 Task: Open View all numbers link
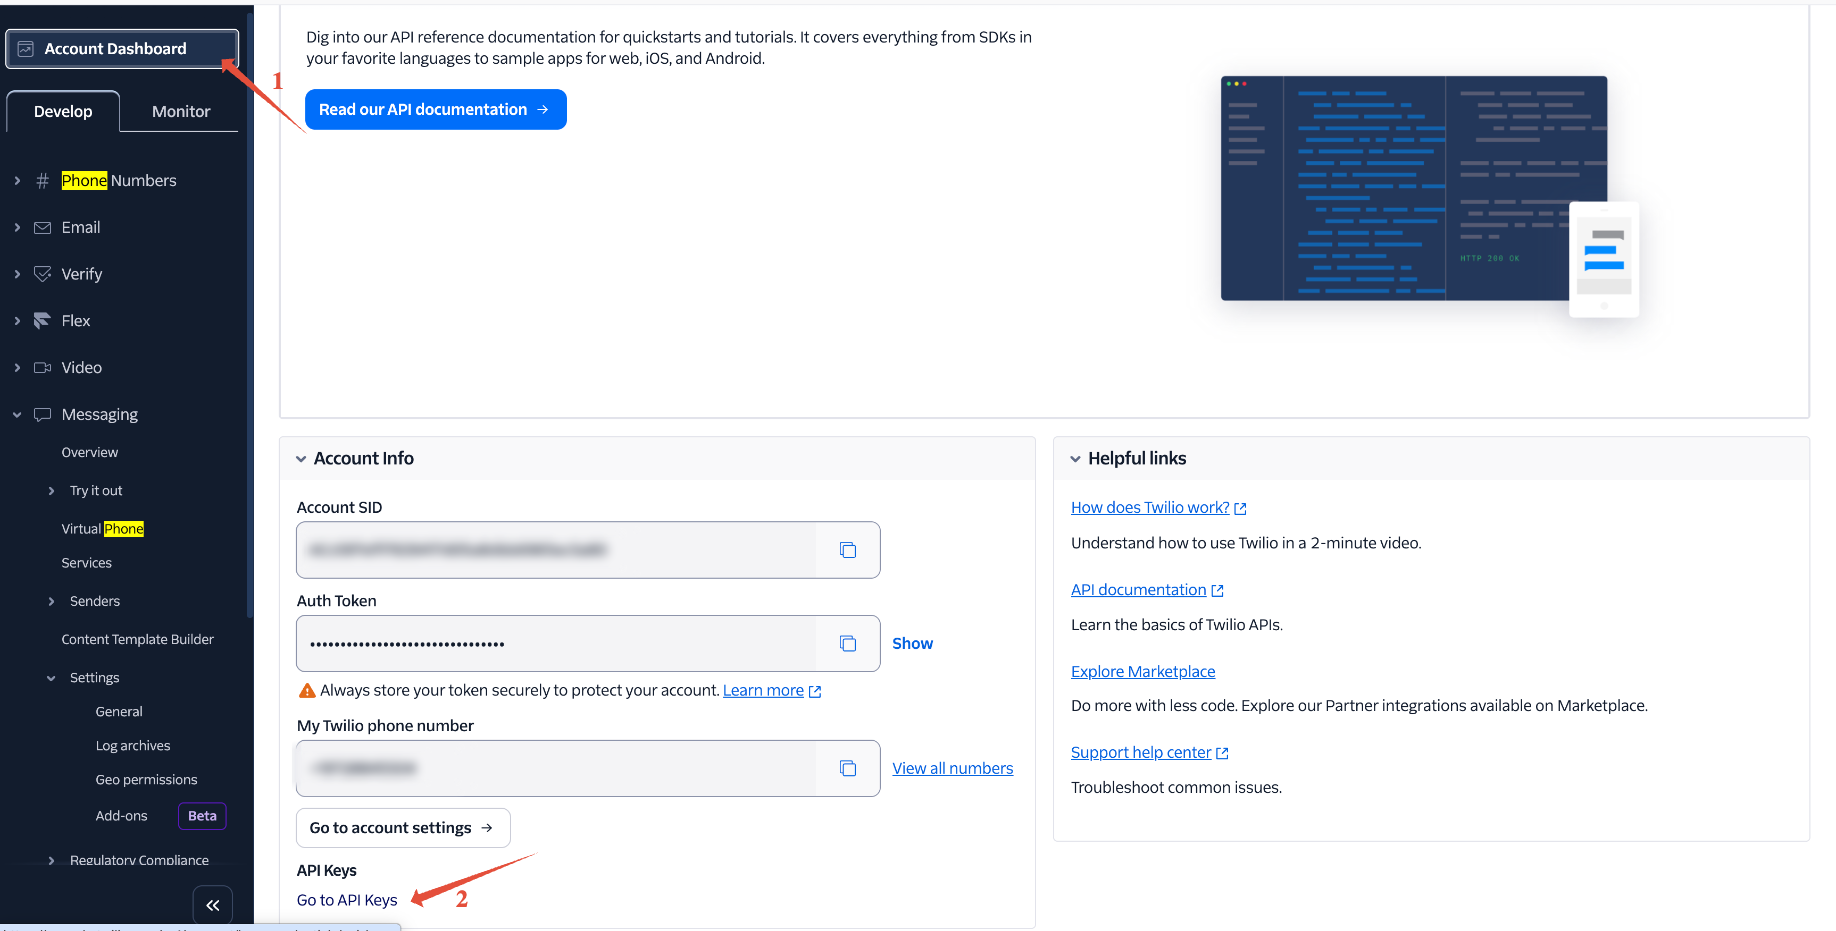[953, 769]
